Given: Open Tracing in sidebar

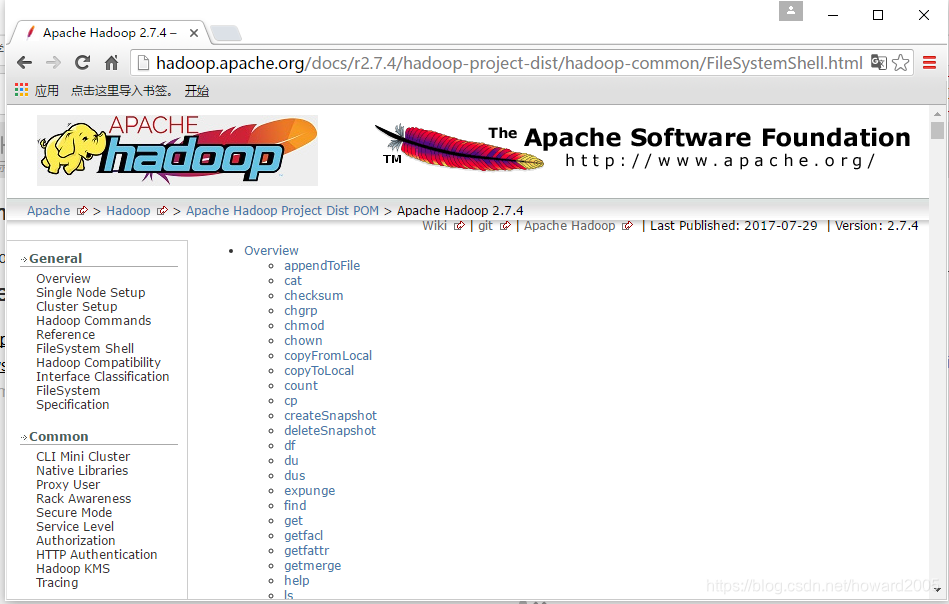Looking at the screenshot, I should pyautogui.click(x=57, y=582).
